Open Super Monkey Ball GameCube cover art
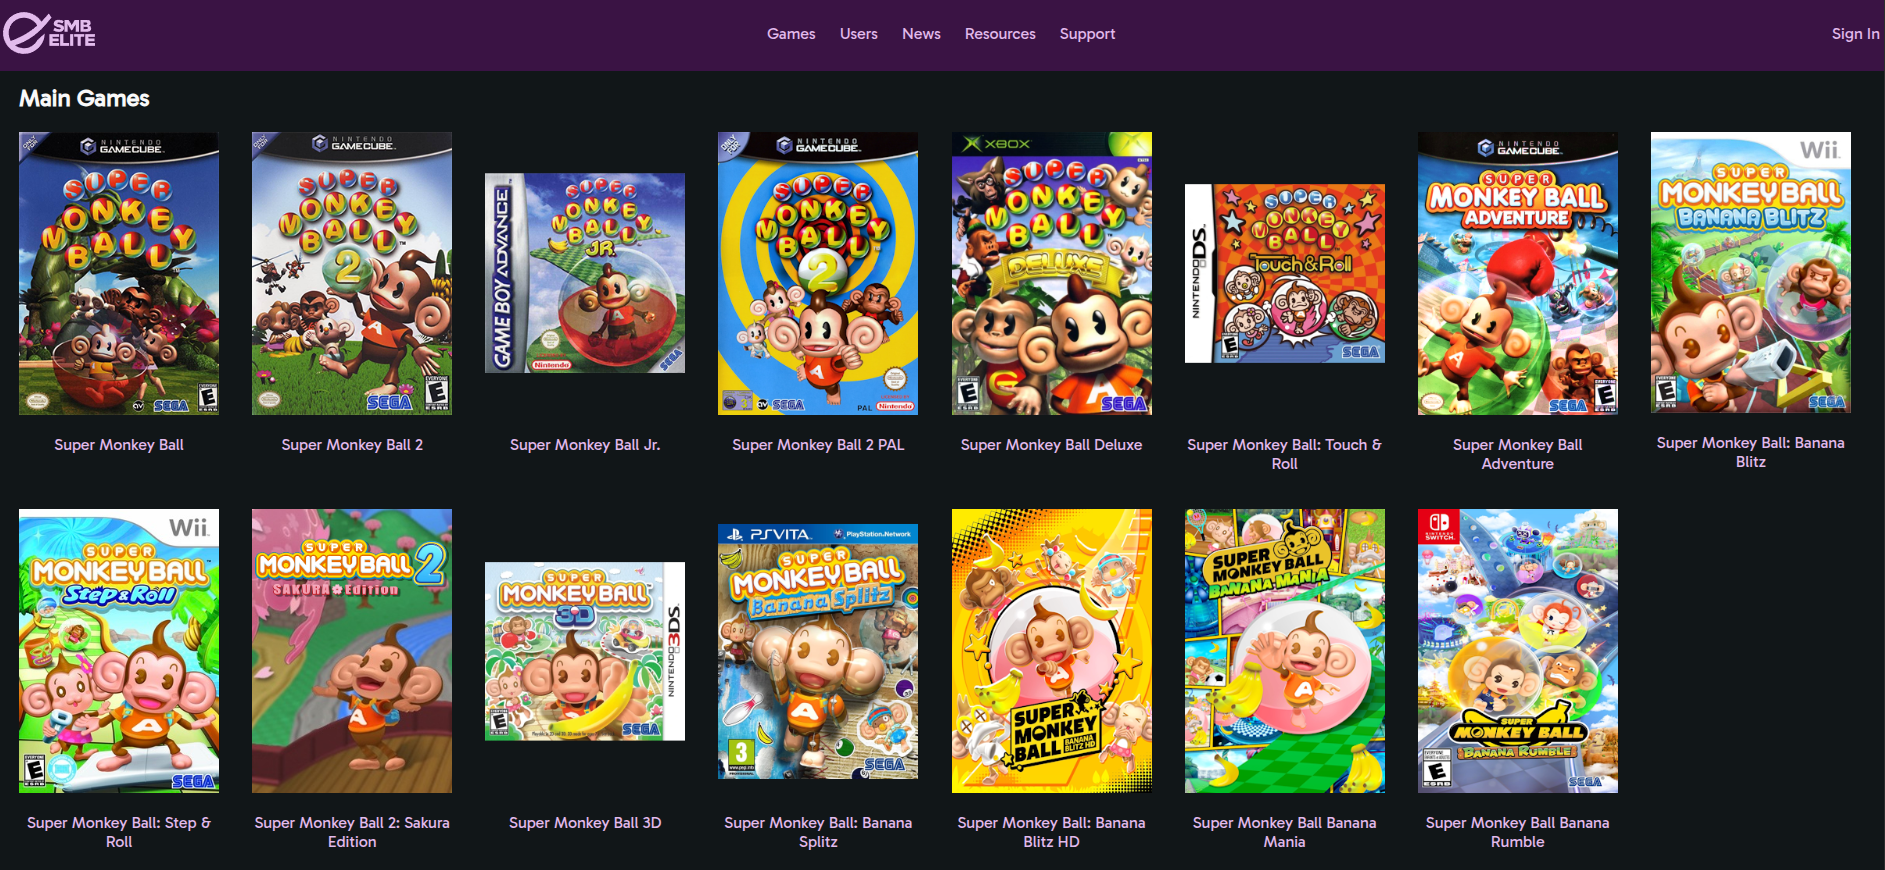1885x870 pixels. 119,273
